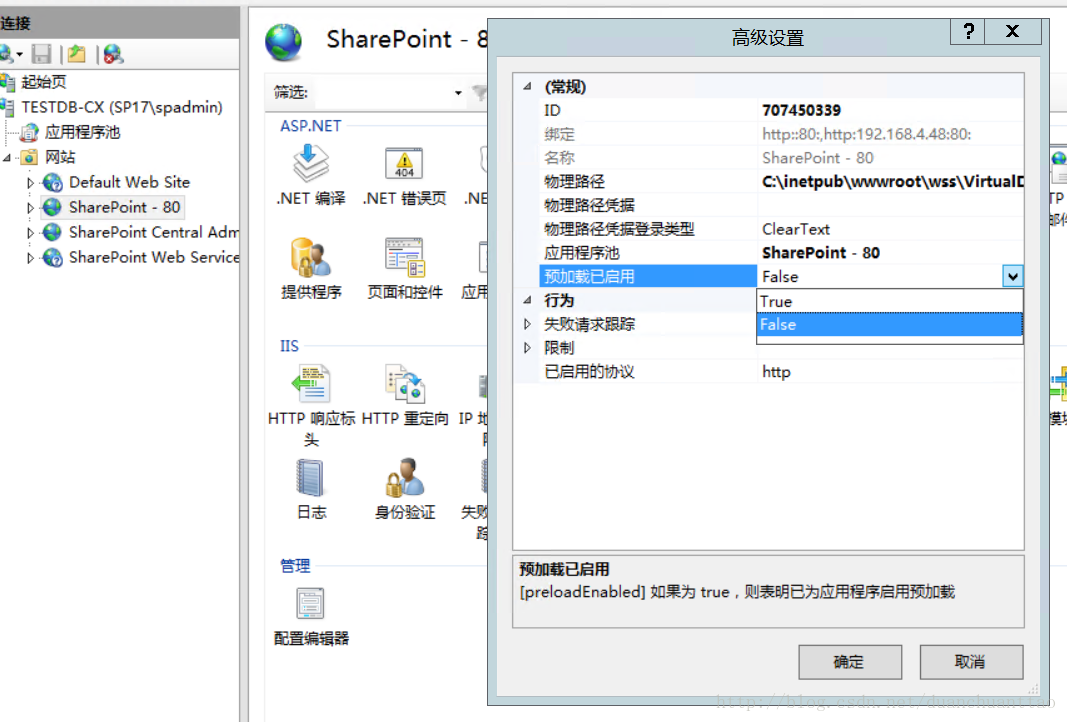The height and width of the screenshot is (722, 1067).
Task: Select the ID property row
Action: pyautogui.click(x=782, y=110)
